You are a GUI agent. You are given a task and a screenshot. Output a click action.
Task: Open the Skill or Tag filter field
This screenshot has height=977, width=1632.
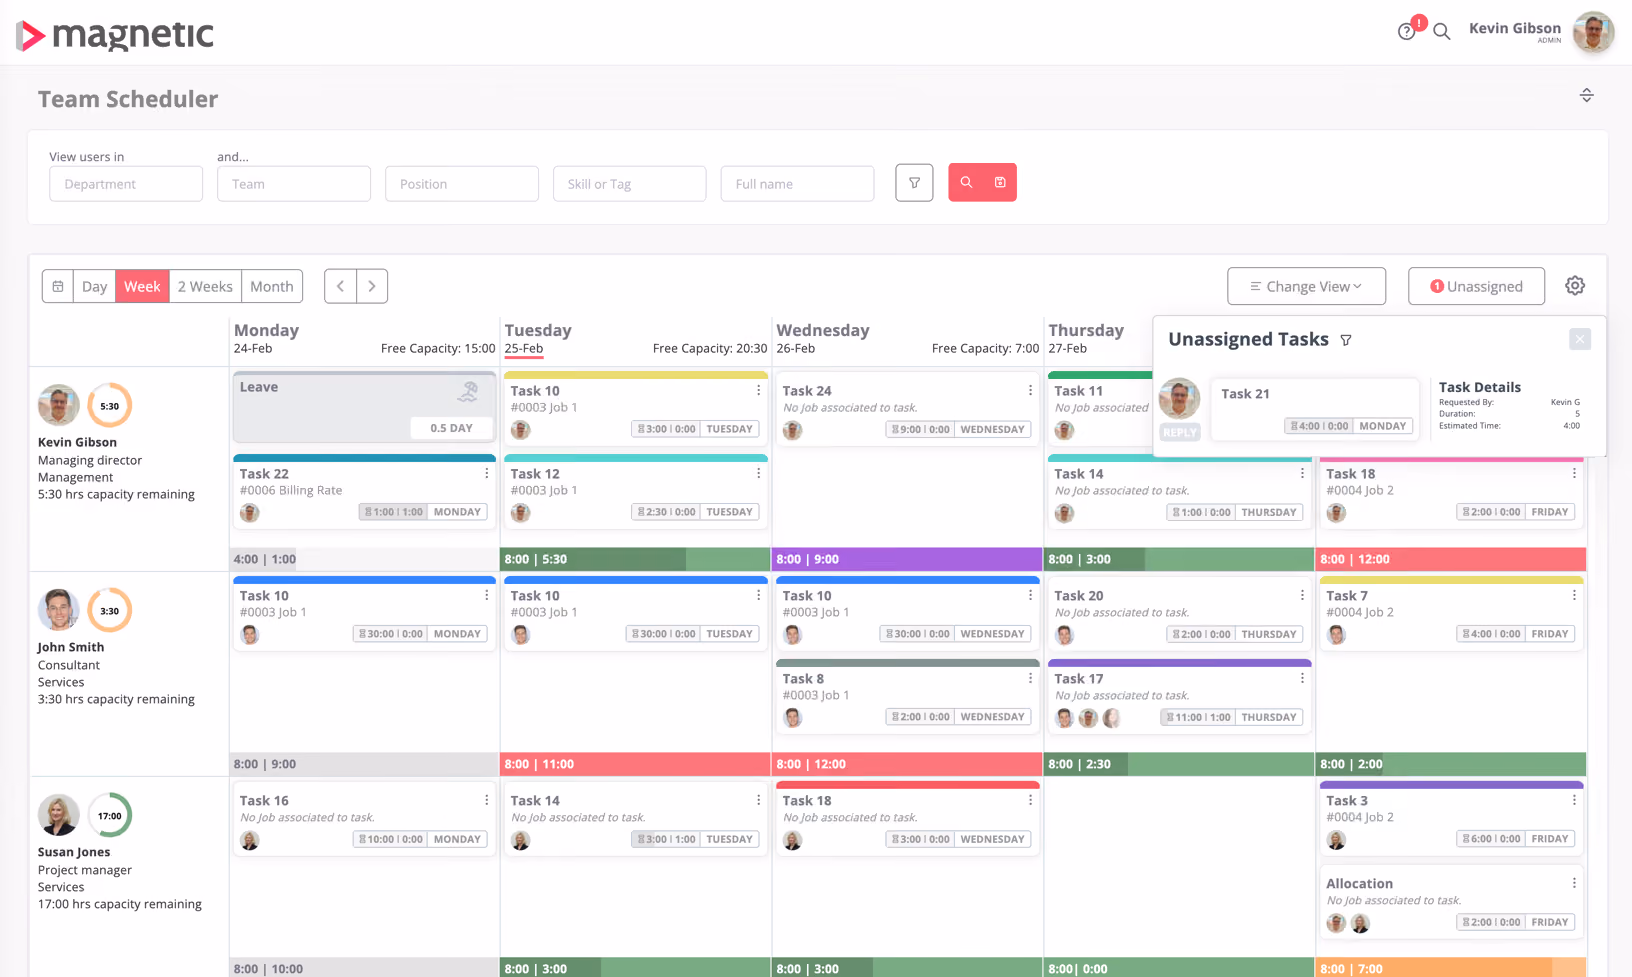tap(630, 184)
